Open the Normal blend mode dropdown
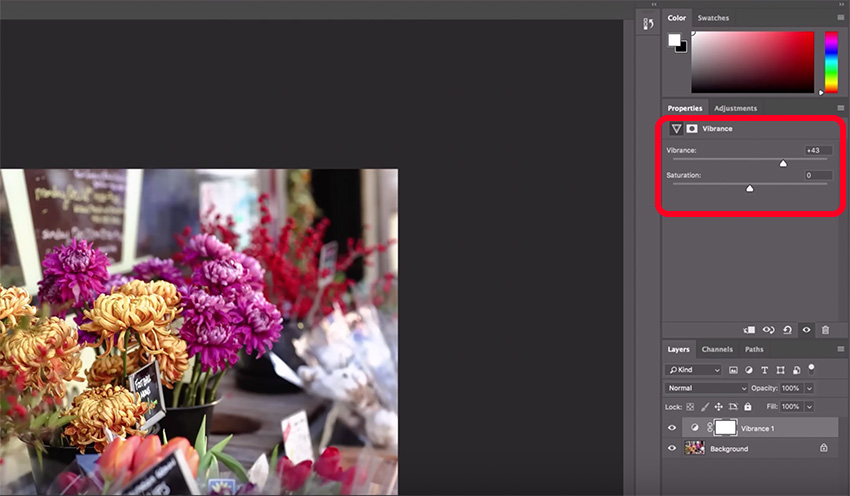Viewport: 850px width, 496px height. pyautogui.click(x=707, y=388)
